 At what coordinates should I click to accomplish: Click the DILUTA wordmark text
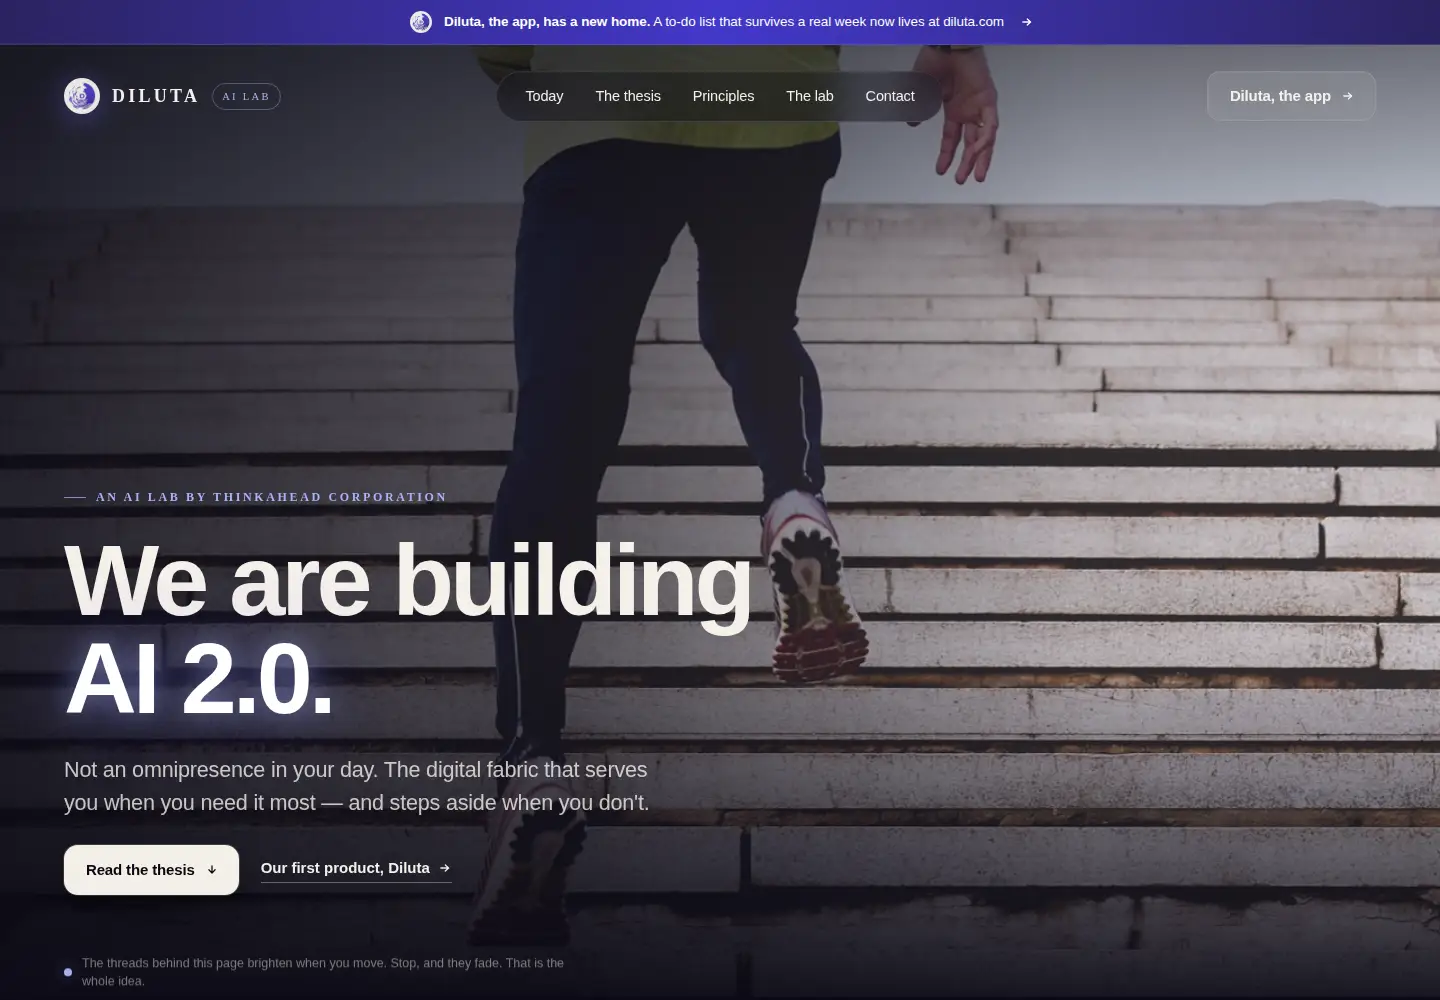tap(155, 96)
